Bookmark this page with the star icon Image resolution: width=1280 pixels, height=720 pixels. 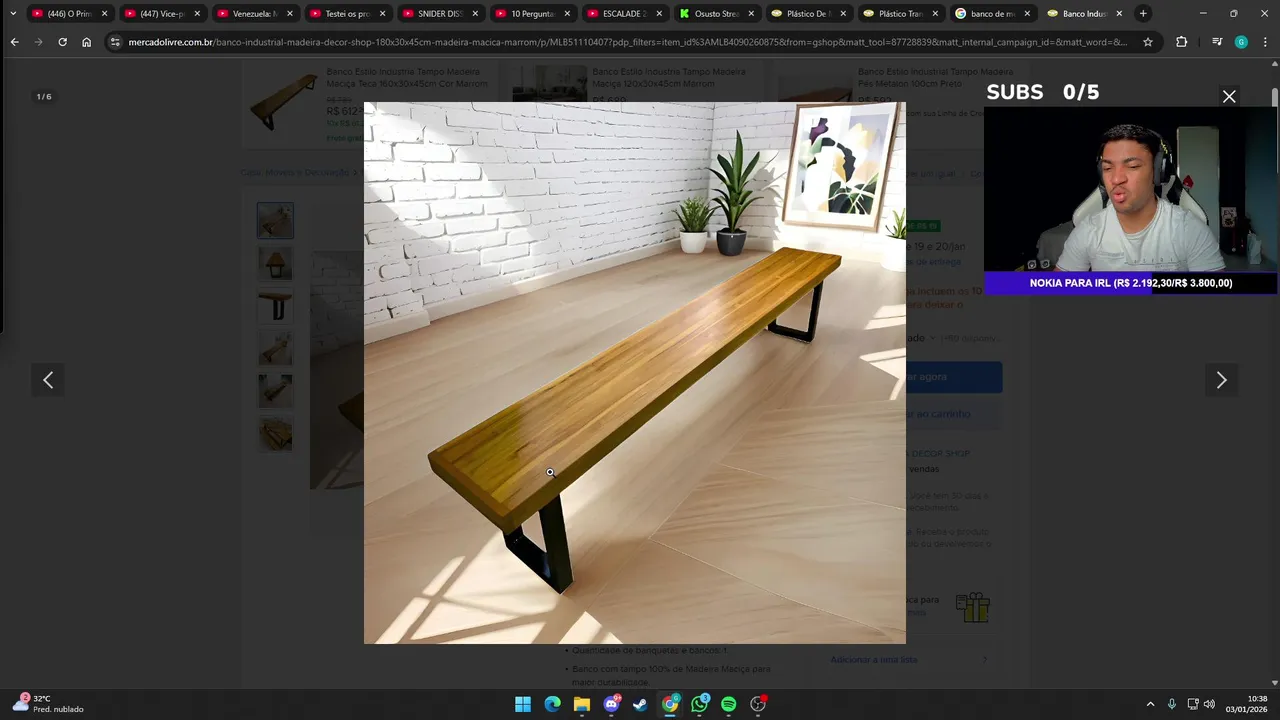(x=1148, y=42)
